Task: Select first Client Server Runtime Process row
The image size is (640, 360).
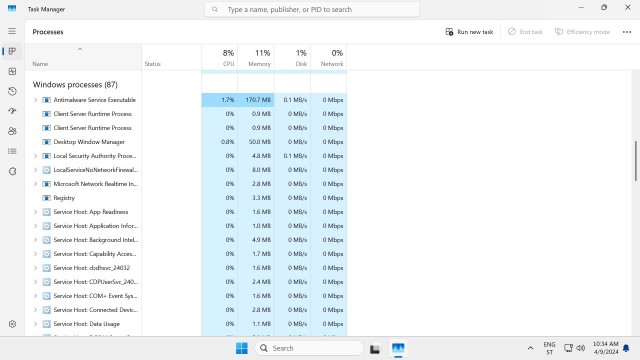Action: pyautogui.click(x=186, y=114)
